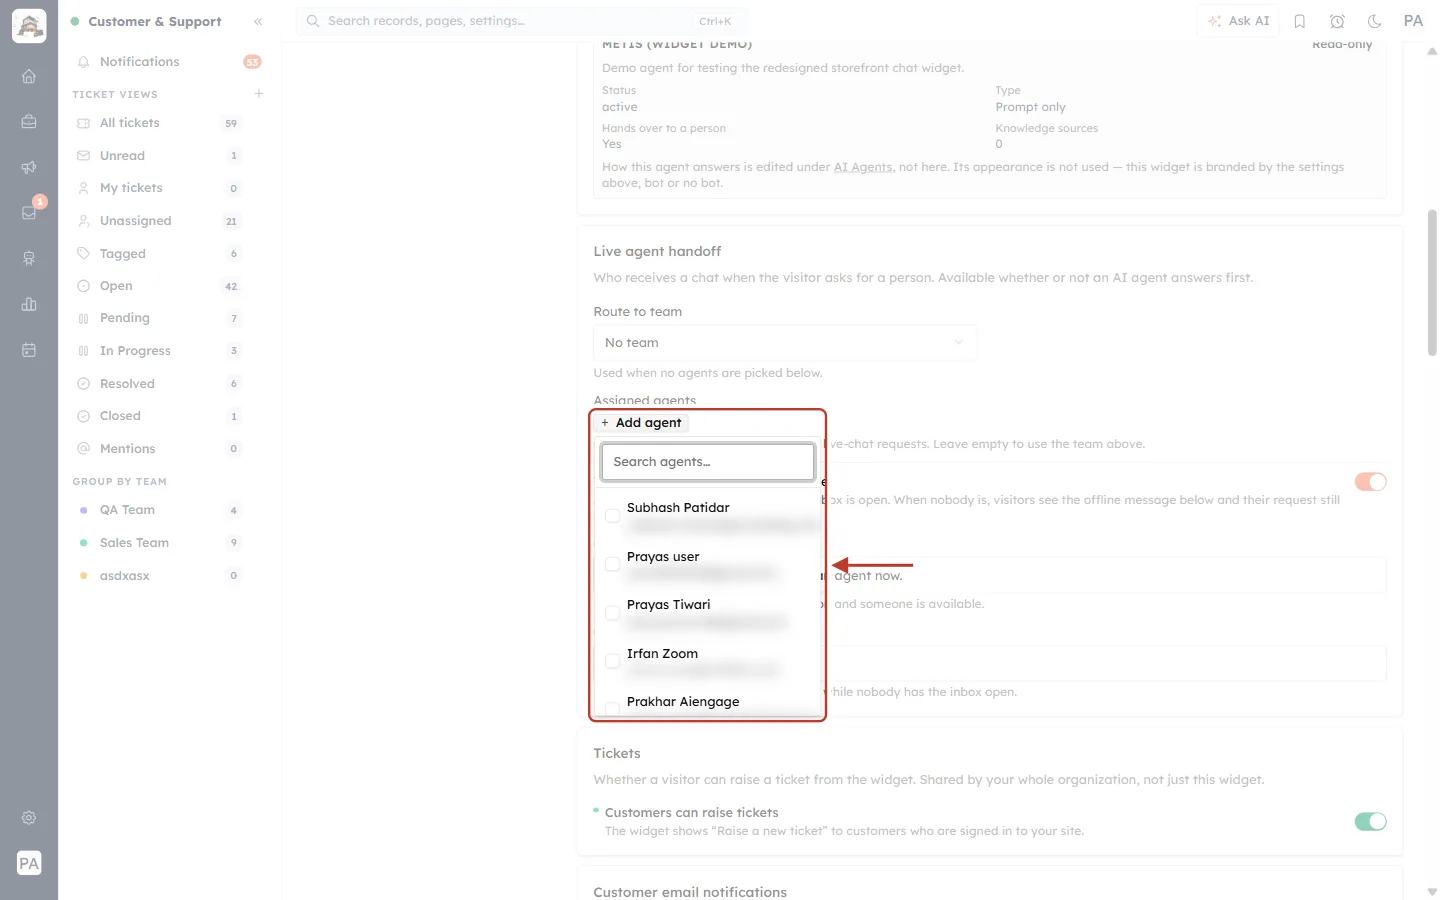Open the award badge icon in left rail

pyautogui.click(x=29, y=258)
